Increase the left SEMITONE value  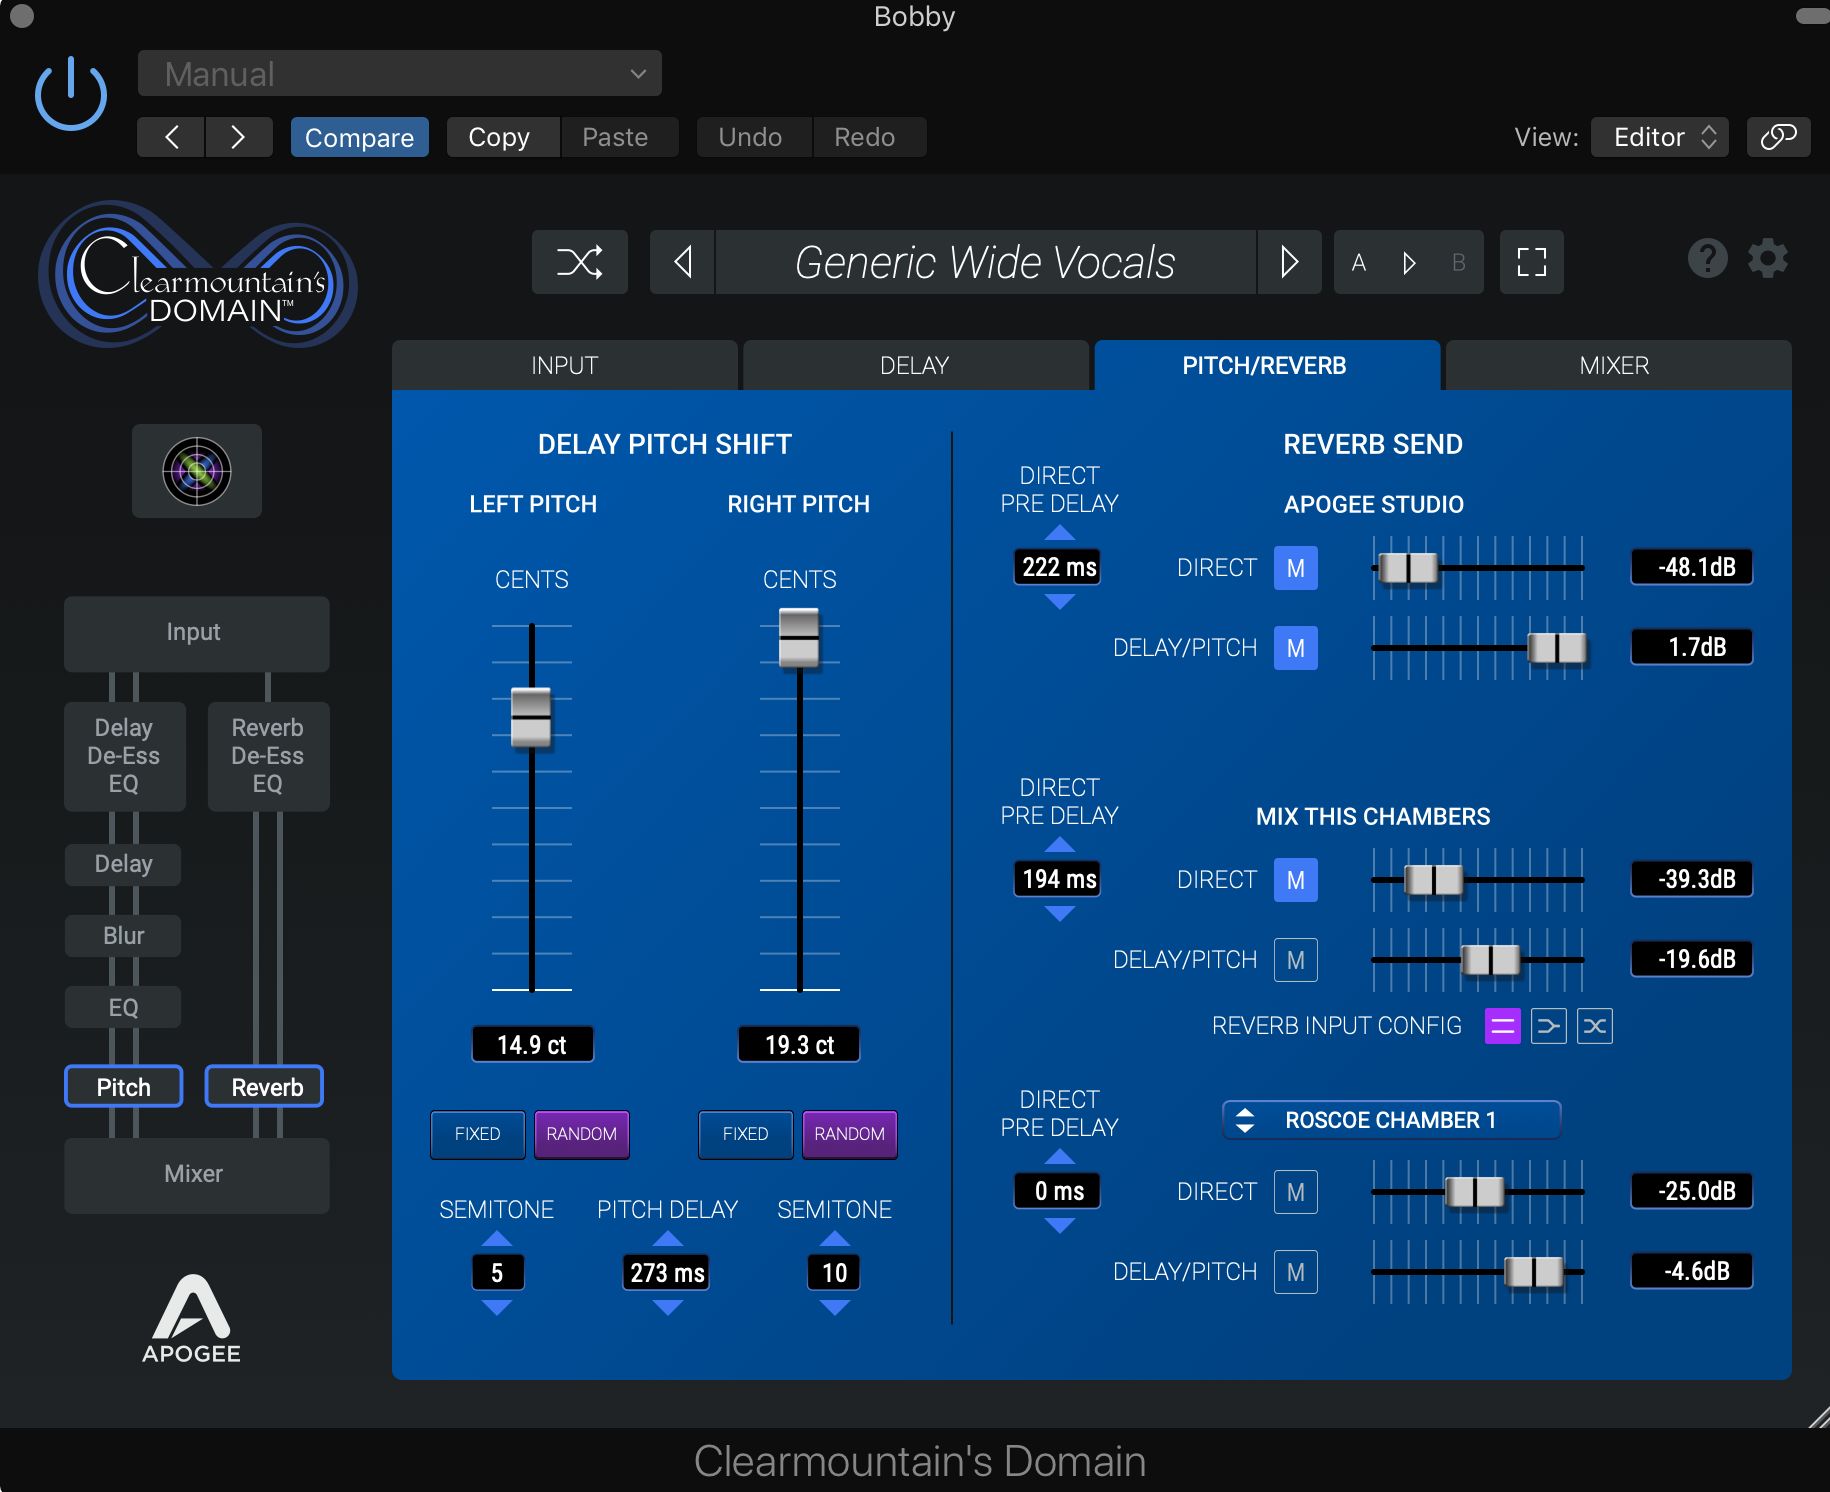click(497, 1239)
